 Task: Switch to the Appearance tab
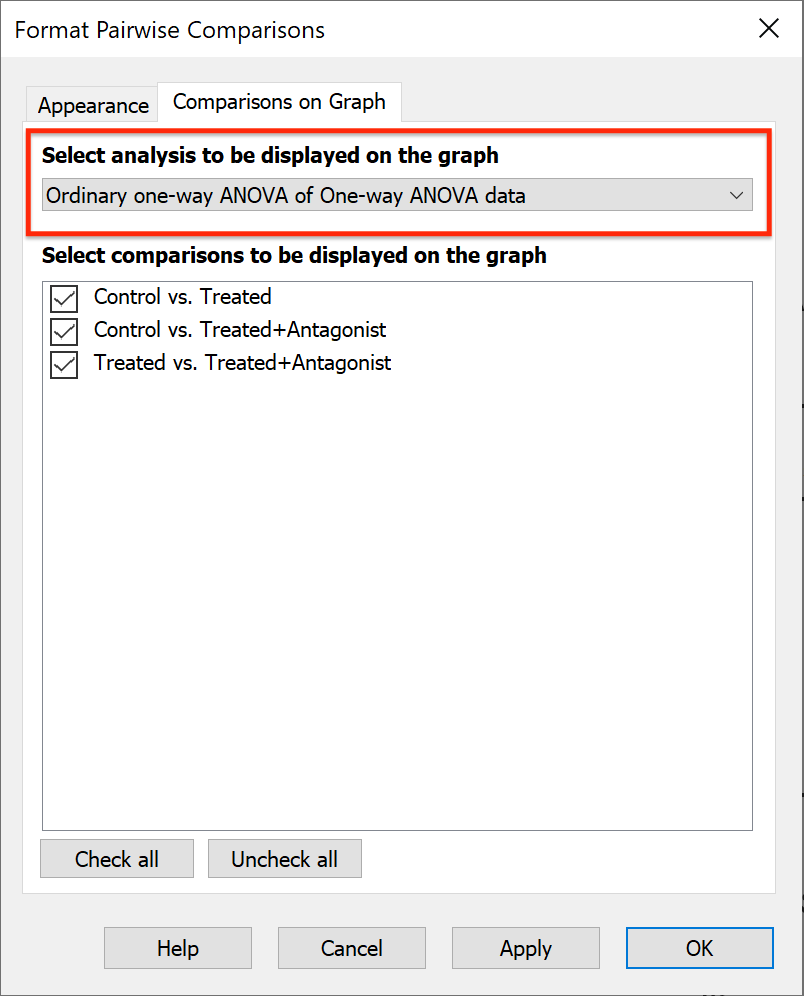(91, 105)
